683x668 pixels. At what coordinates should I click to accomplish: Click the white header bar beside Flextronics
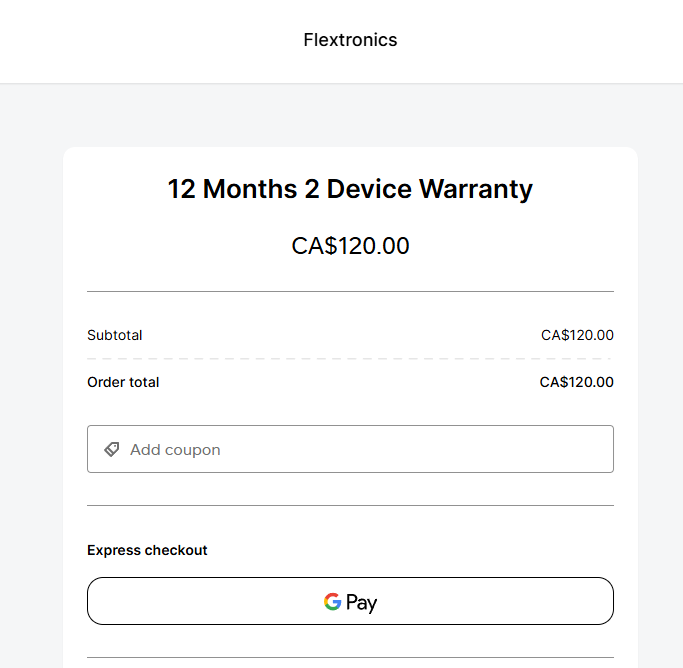coord(550,40)
